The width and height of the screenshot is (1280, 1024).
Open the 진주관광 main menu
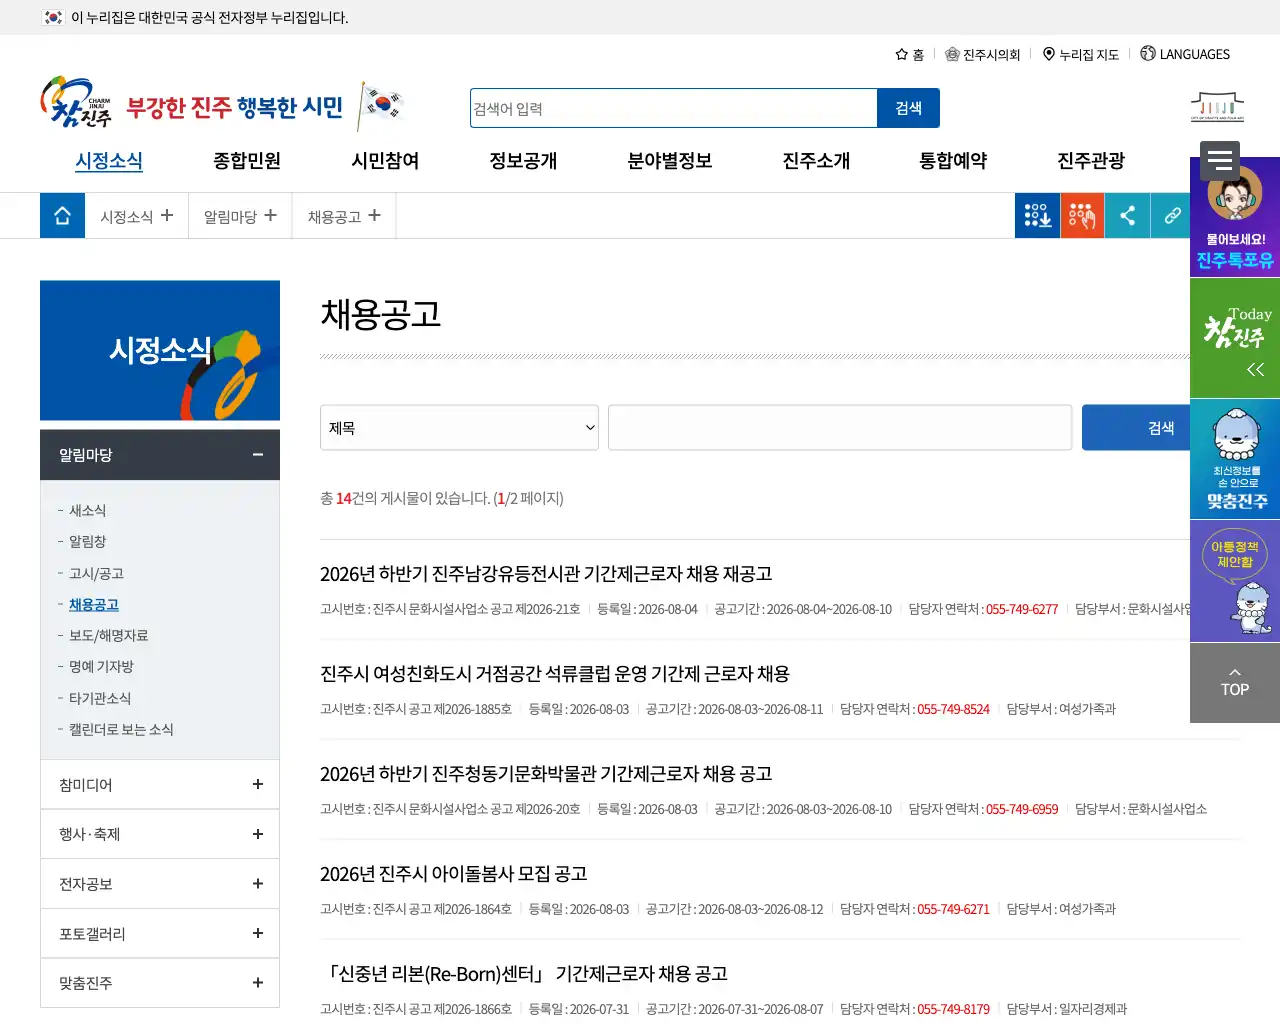point(1091,161)
